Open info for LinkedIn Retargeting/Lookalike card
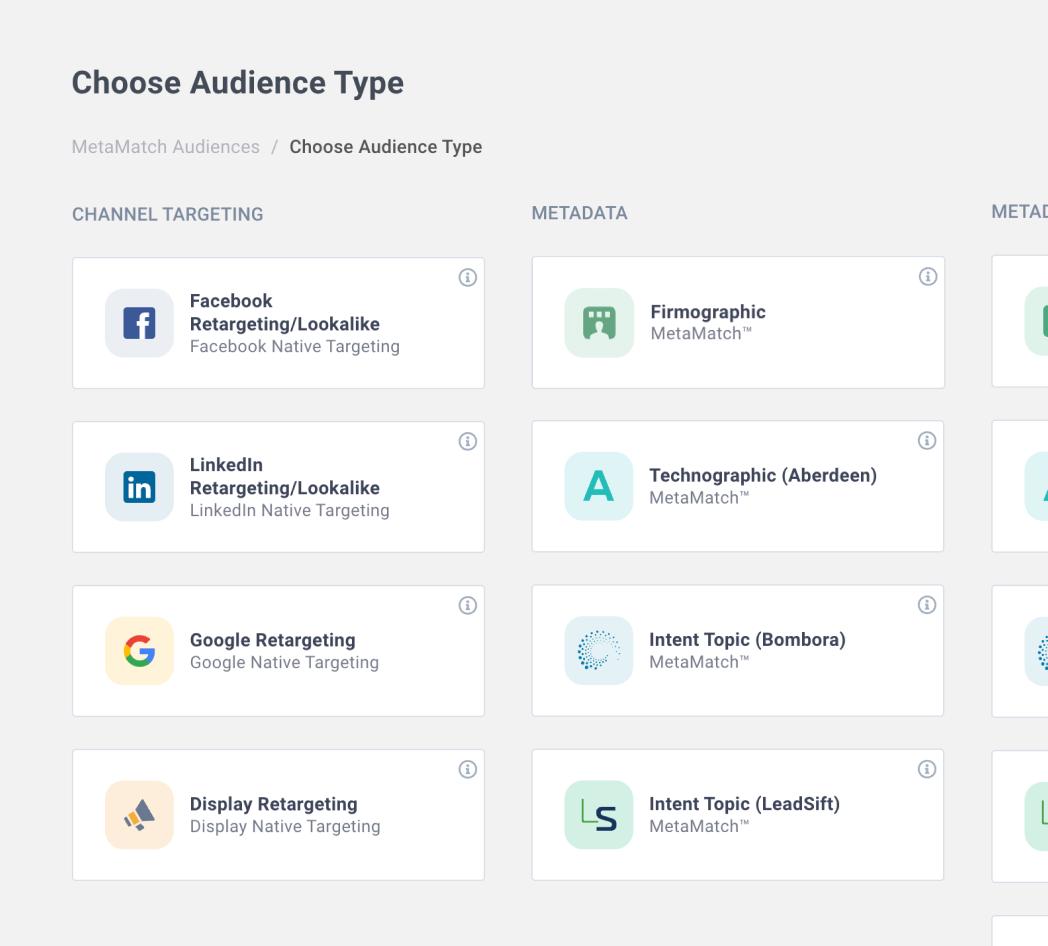 467,441
